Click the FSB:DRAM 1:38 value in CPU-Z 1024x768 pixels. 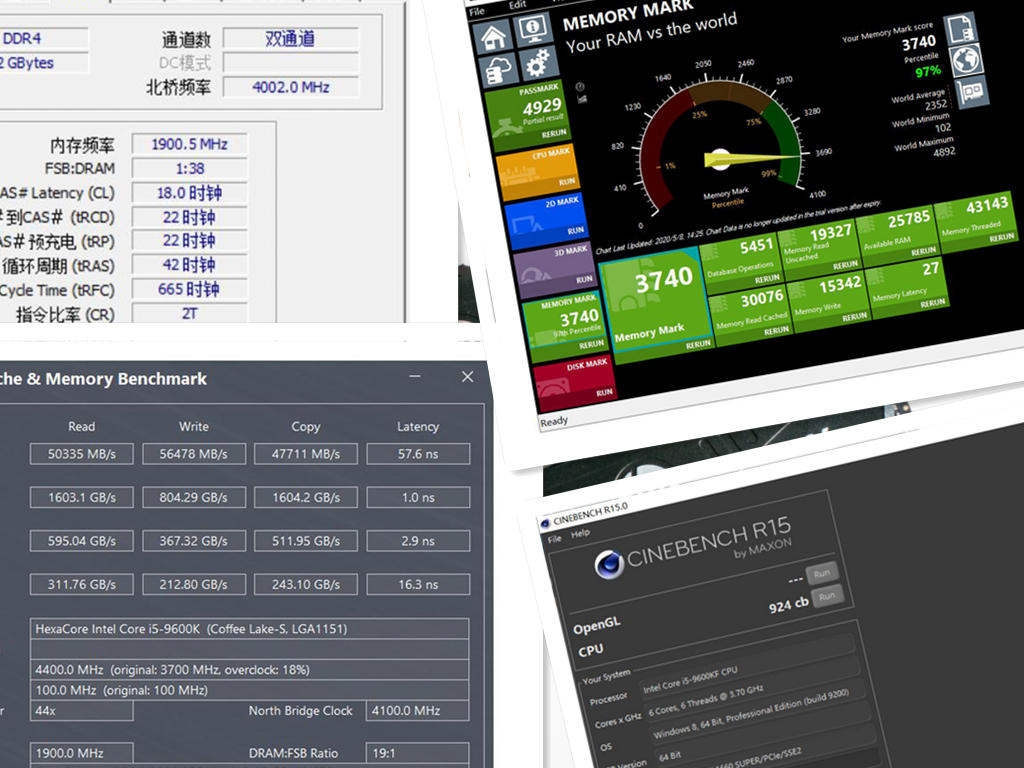(x=189, y=168)
